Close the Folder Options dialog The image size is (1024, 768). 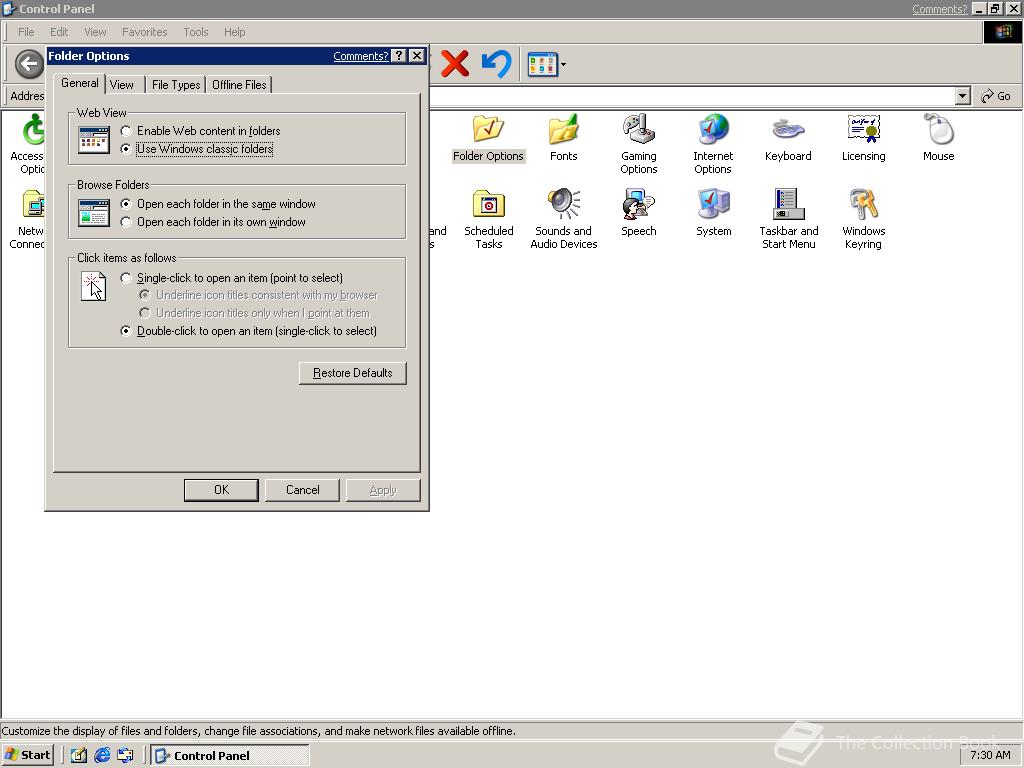coord(417,56)
